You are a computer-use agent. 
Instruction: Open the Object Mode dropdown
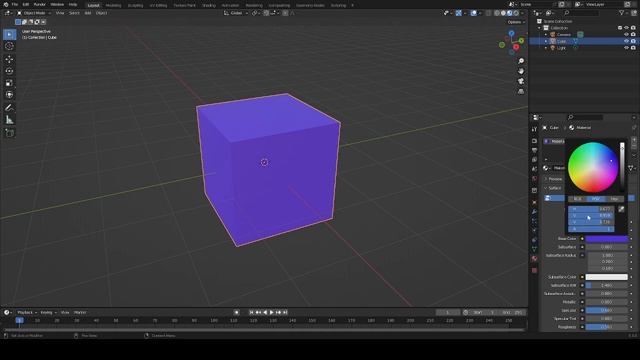pyautogui.click(x=34, y=13)
